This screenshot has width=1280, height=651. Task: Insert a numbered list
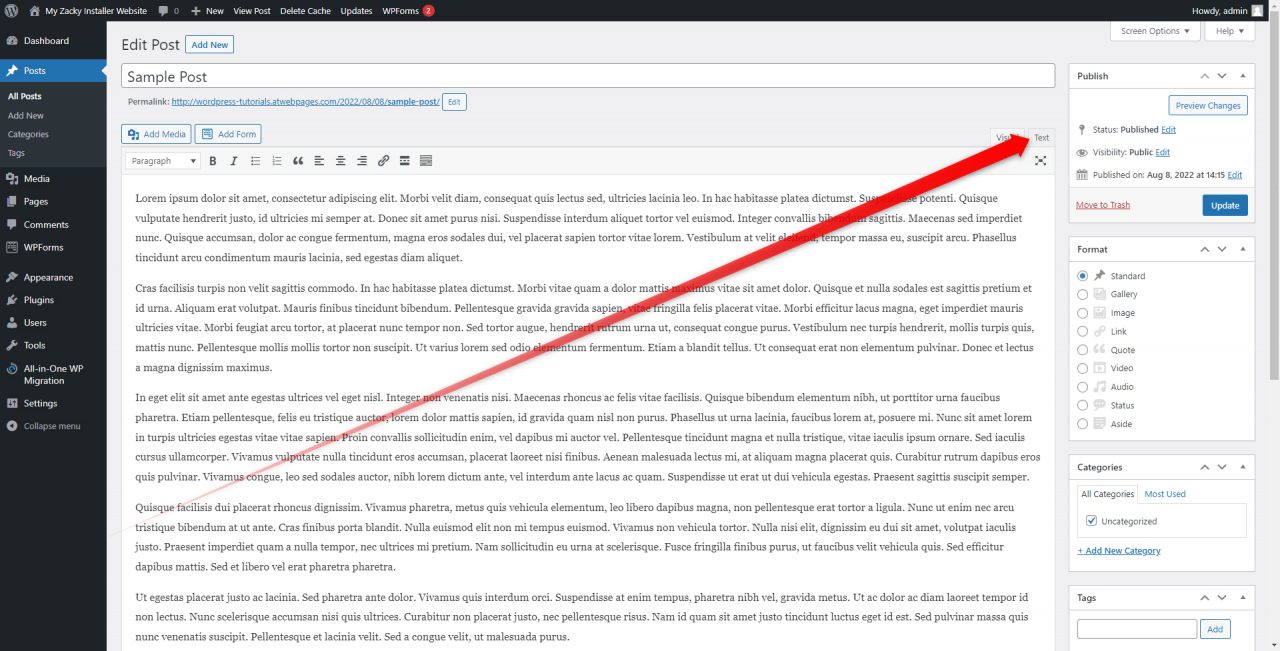point(275,160)
